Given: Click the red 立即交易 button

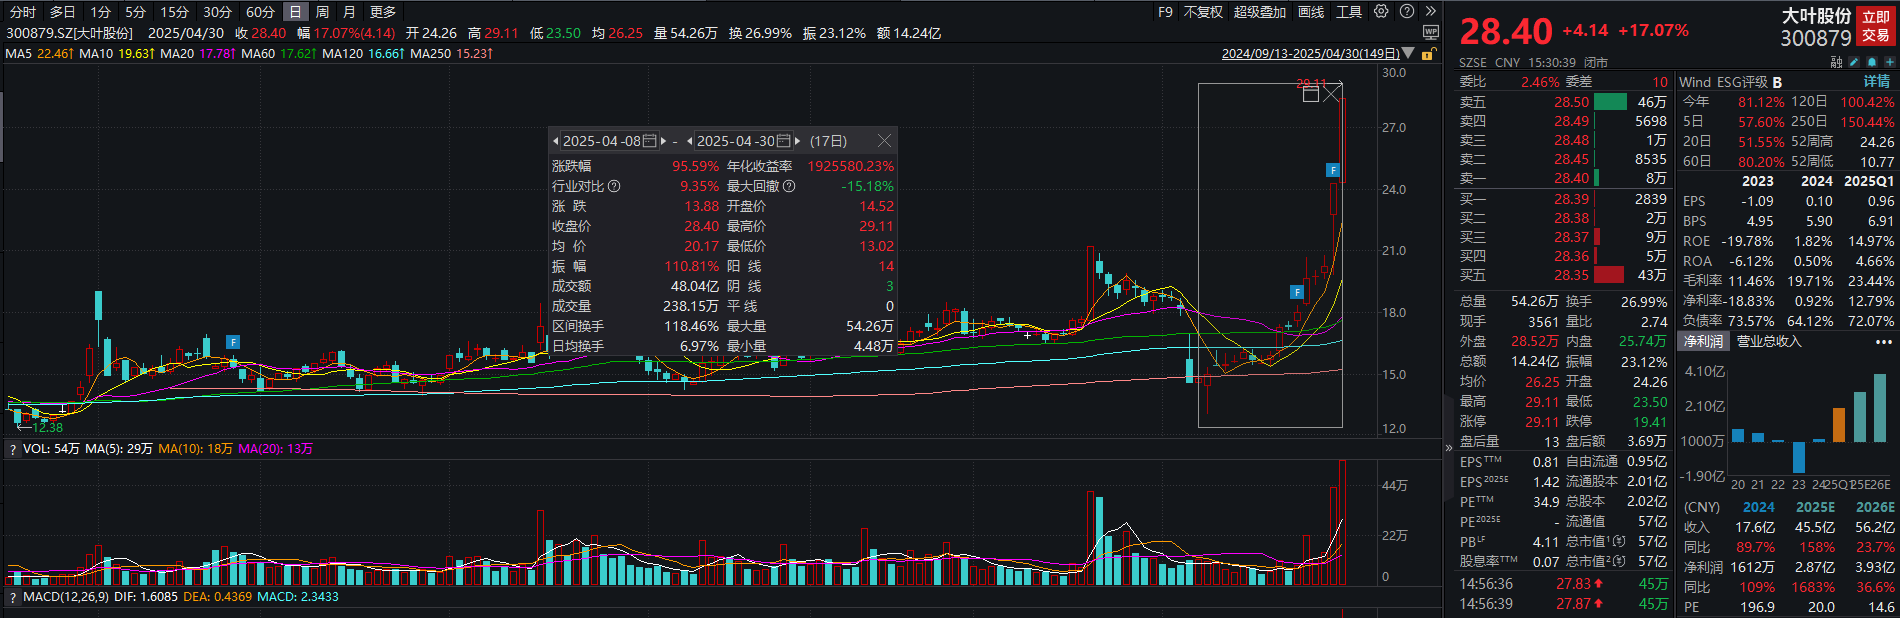Looking at the screenshot, I should [1875, 26].
